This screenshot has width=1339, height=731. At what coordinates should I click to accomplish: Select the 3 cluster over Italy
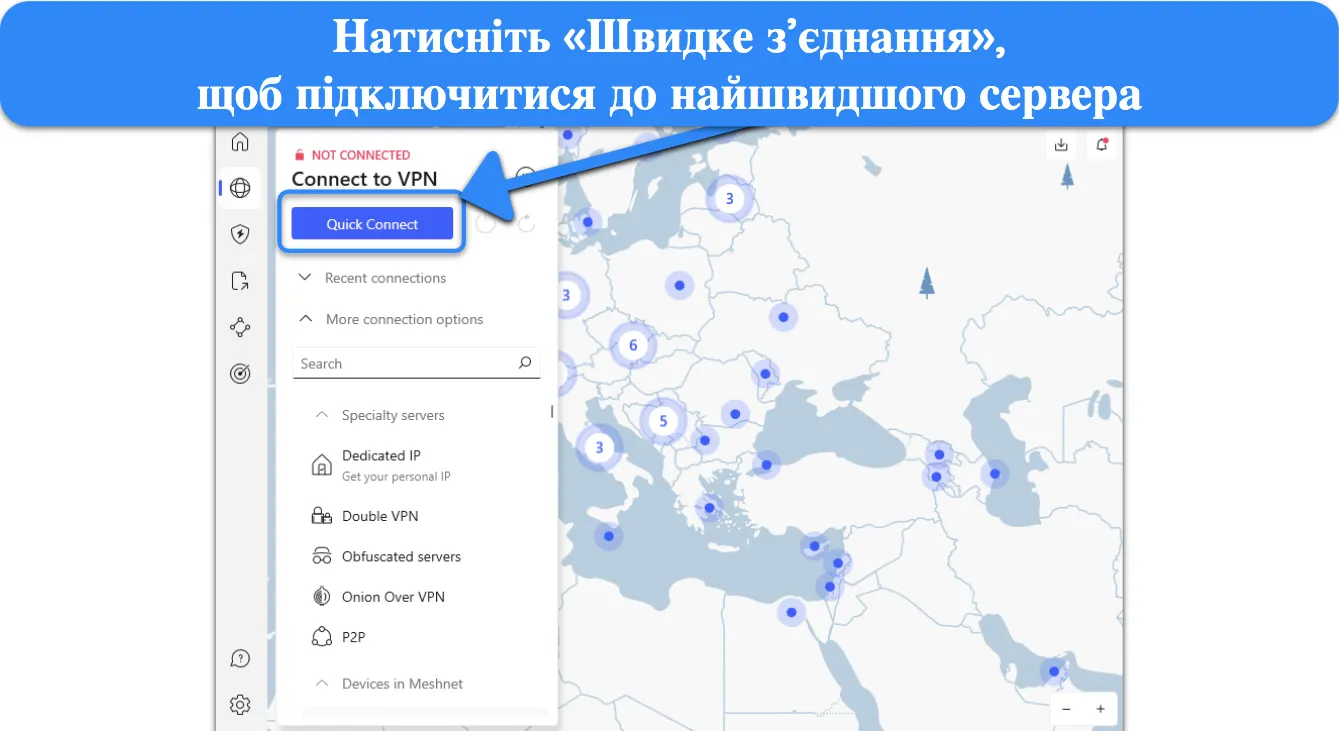point(599,447)
